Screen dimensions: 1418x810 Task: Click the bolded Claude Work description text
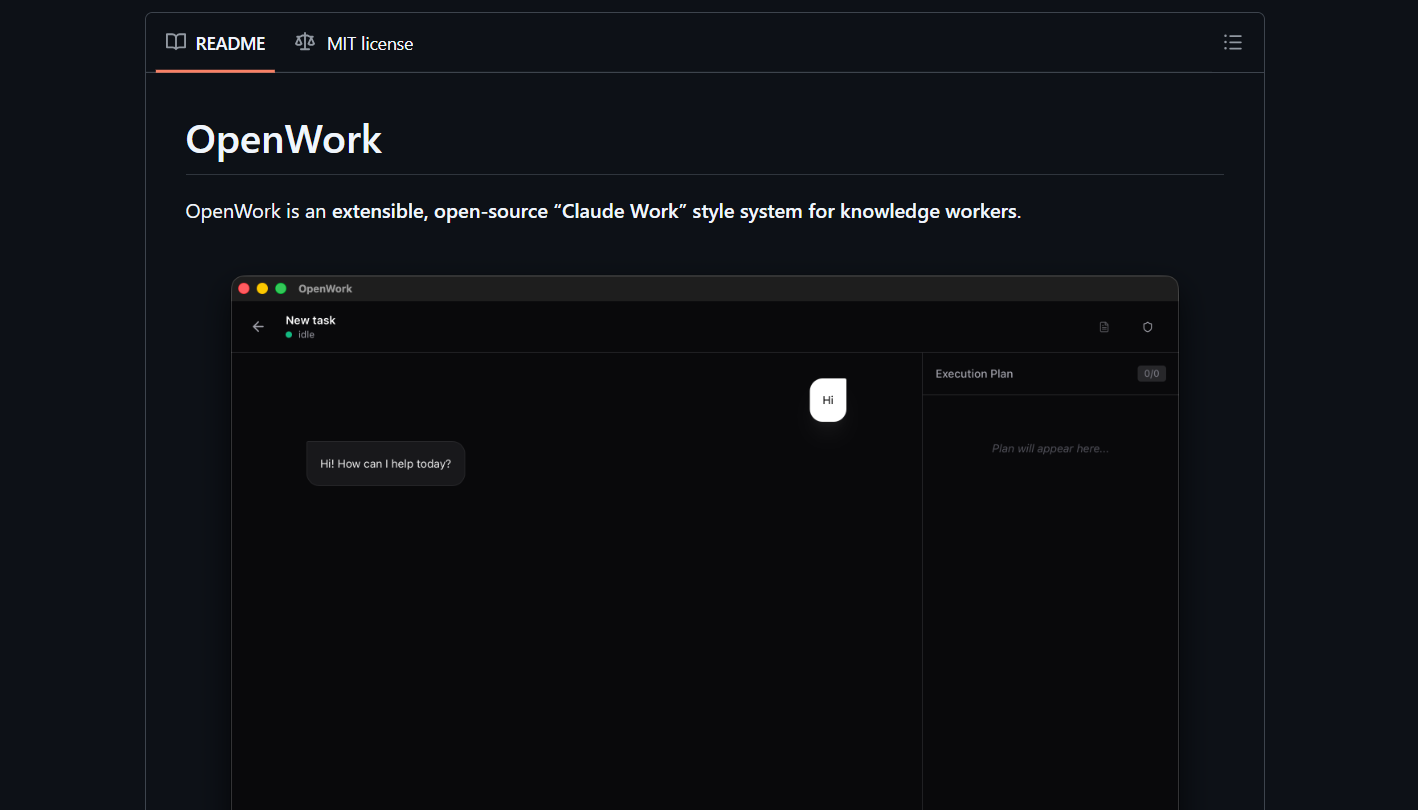pyautogui.click(x=672, y=211)
